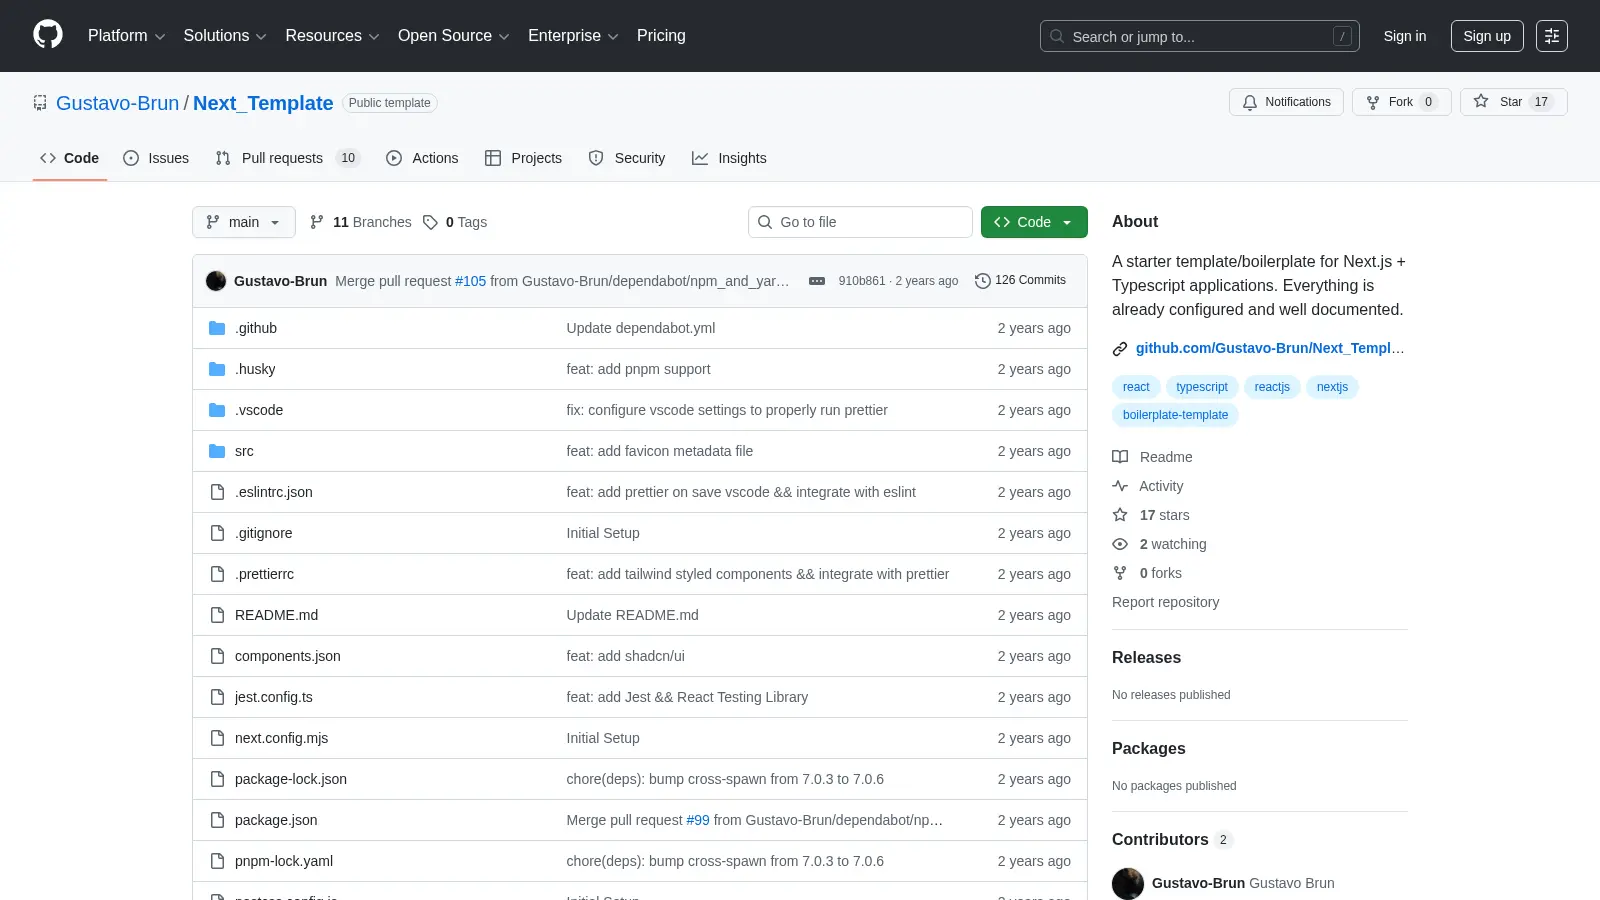
Task: Click the commit history clock icon
Action: pos(983,281)
